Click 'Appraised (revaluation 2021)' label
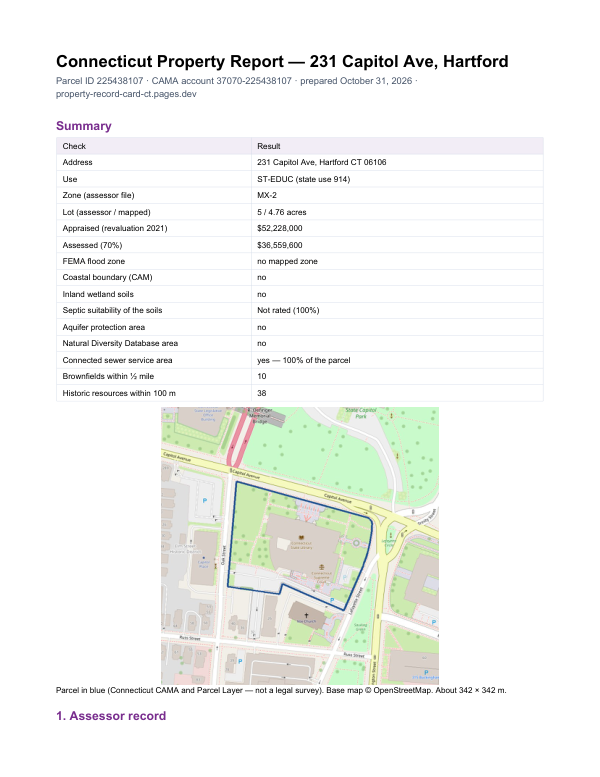This screenshot has width=600, height=777. (115, 228)
